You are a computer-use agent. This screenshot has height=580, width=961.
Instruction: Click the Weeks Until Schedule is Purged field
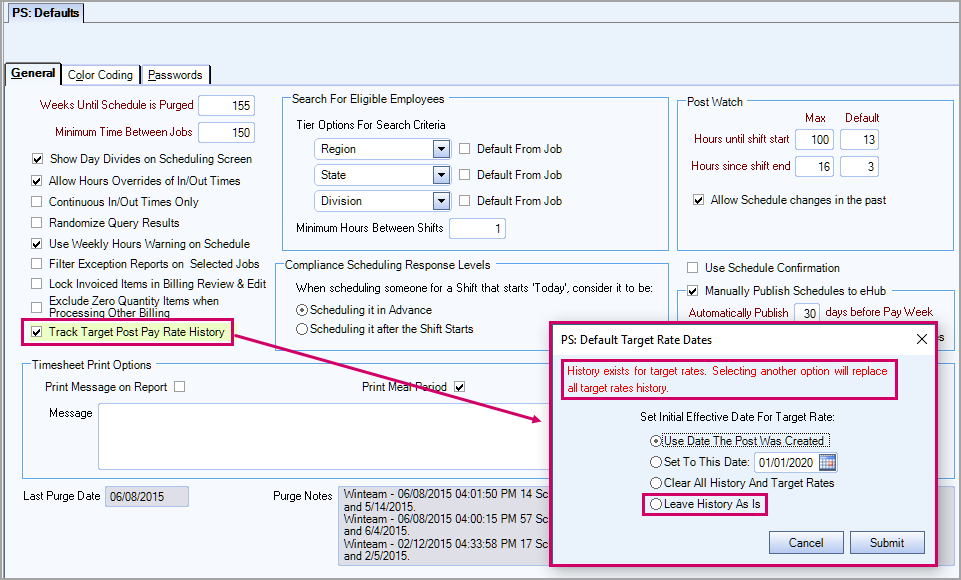point(226,105)
